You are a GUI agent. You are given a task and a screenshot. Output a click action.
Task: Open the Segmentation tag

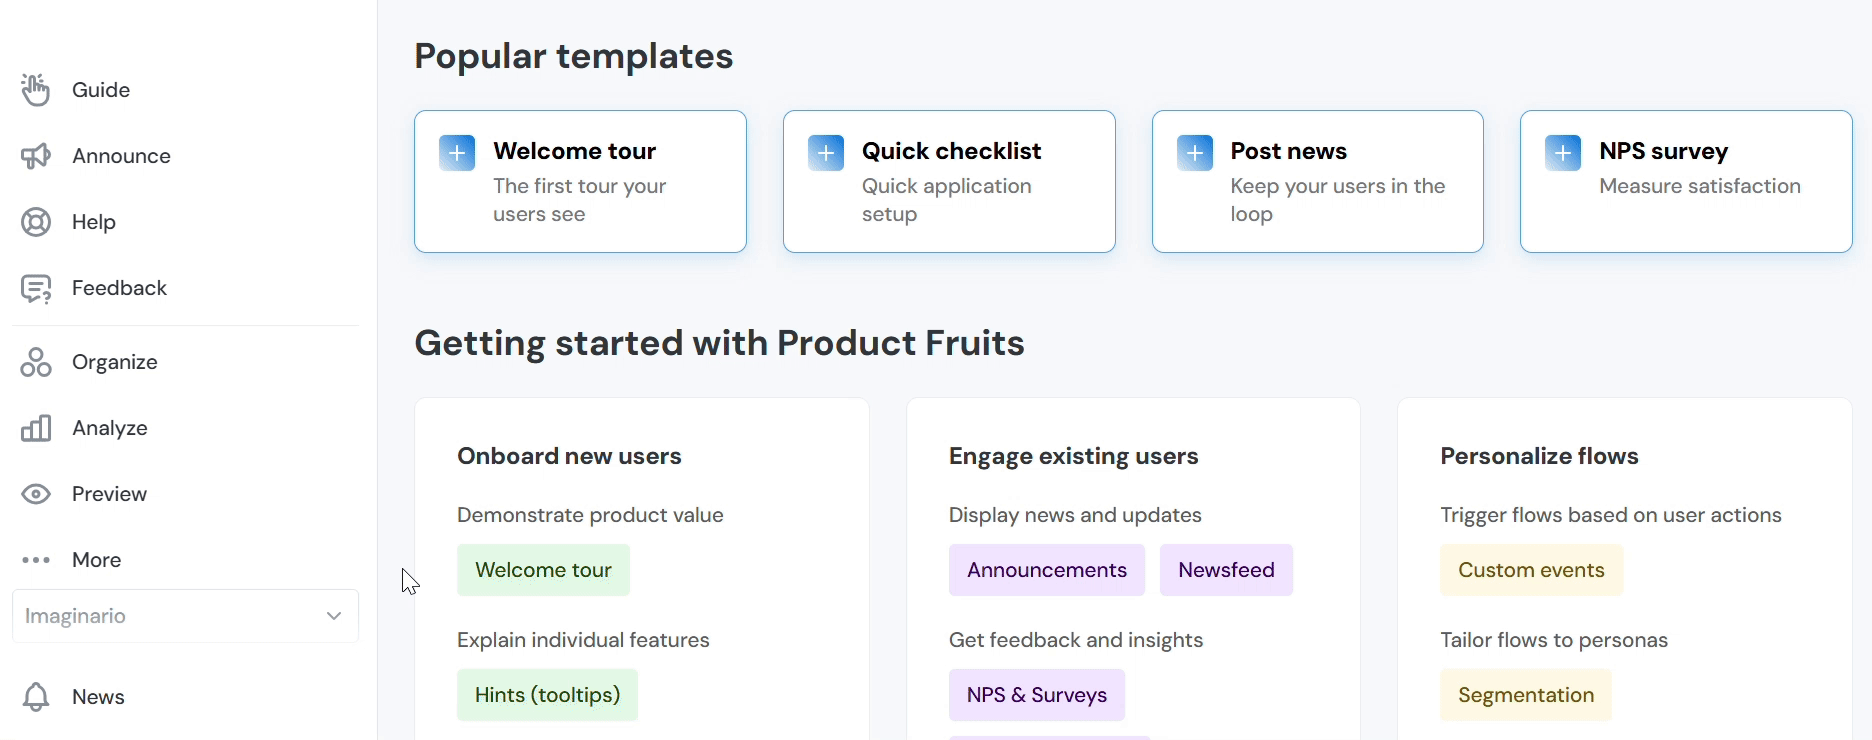point(1525,695)
